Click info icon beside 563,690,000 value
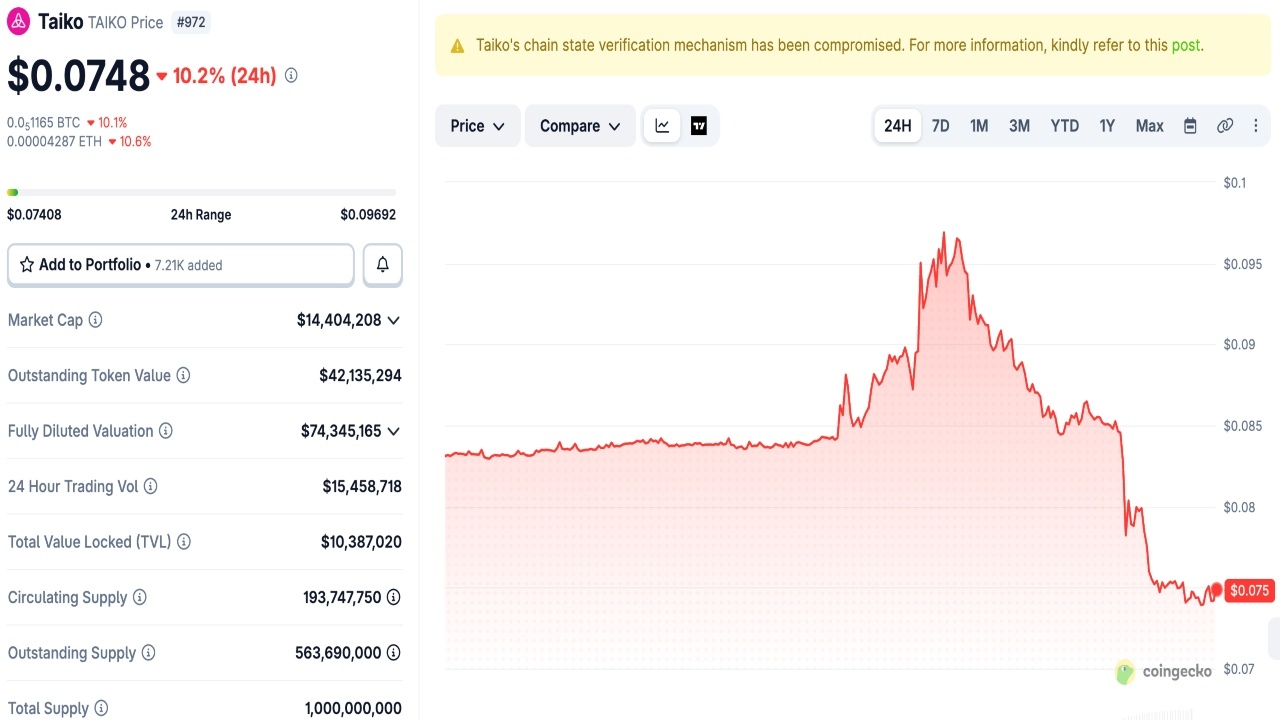This screenshot has width=1280, height=720. pyautogui.click(x=394, y=653)
